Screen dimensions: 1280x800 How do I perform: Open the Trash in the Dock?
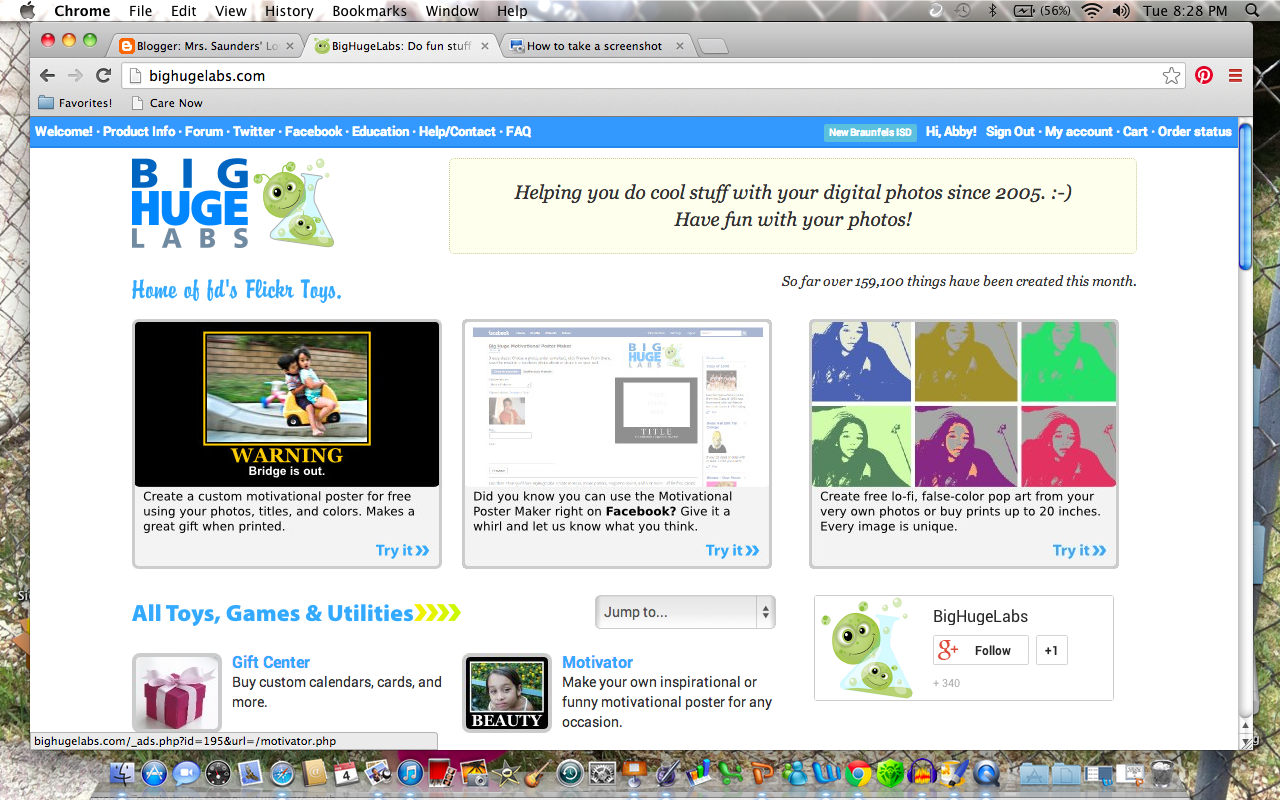pyautogui.click(x=1163, y=773)
